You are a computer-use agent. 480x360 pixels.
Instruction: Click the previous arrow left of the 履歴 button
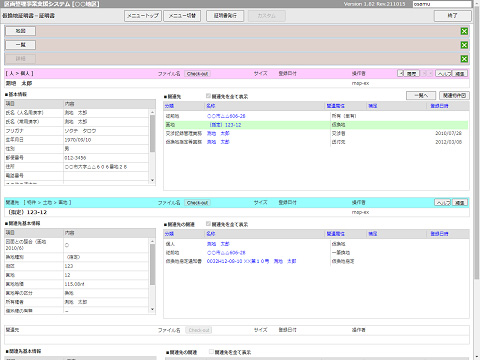click(x=400, y=73)
